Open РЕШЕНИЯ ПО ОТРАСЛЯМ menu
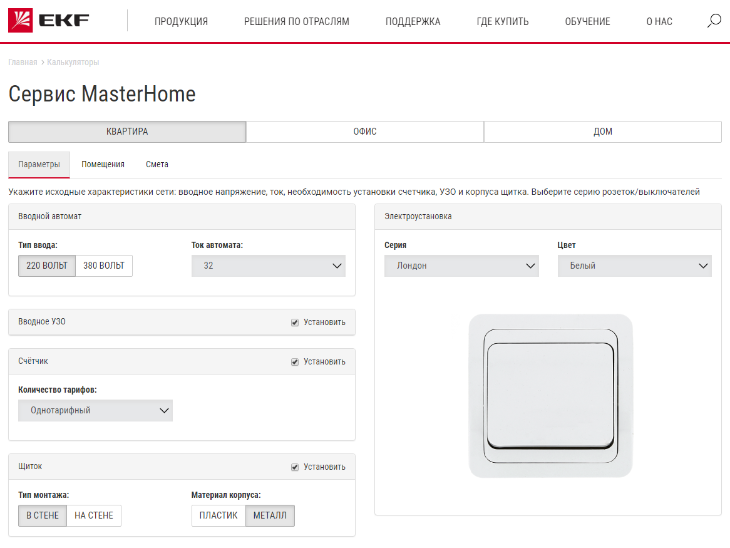The image size is (730, 548). 297,21
